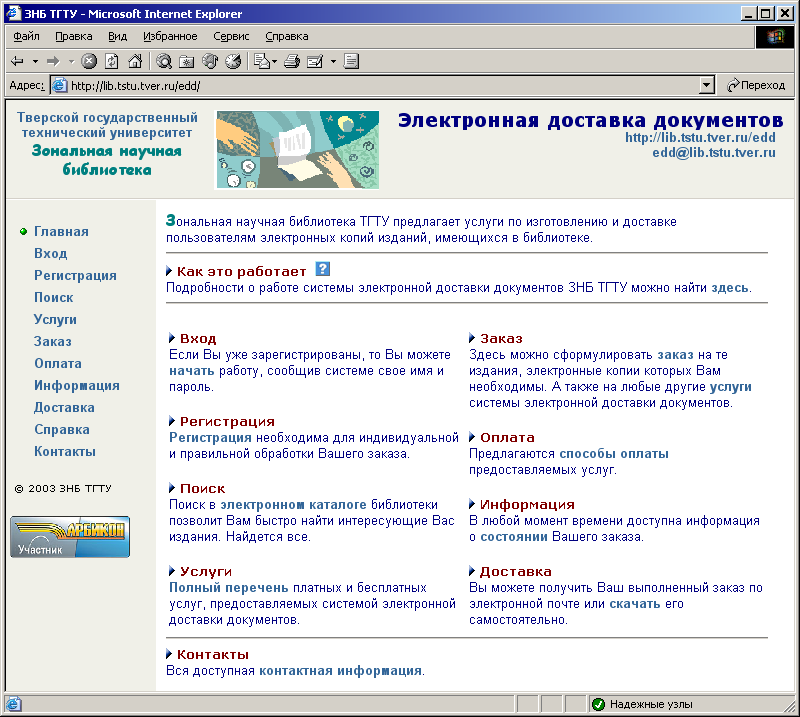Click the Переход go button
This screenshot has width=800, height=717.
756,85
